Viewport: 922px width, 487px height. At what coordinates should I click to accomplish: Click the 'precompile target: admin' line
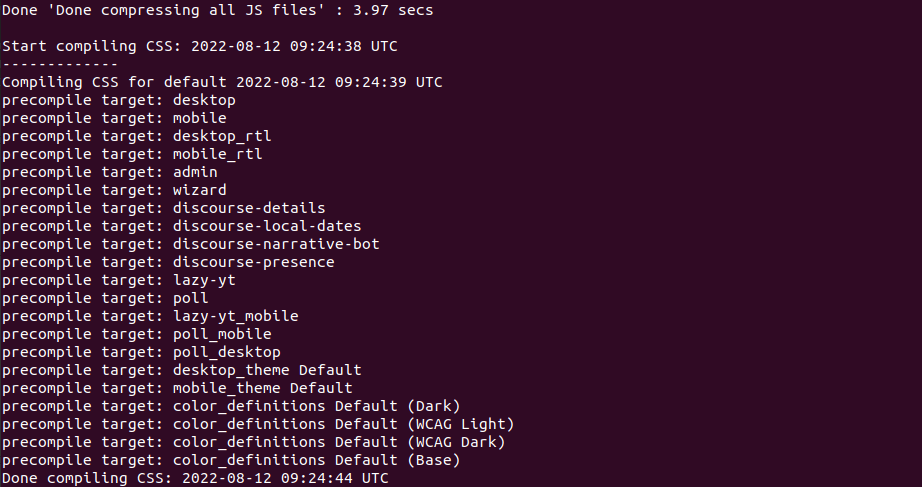coord(109,172)
